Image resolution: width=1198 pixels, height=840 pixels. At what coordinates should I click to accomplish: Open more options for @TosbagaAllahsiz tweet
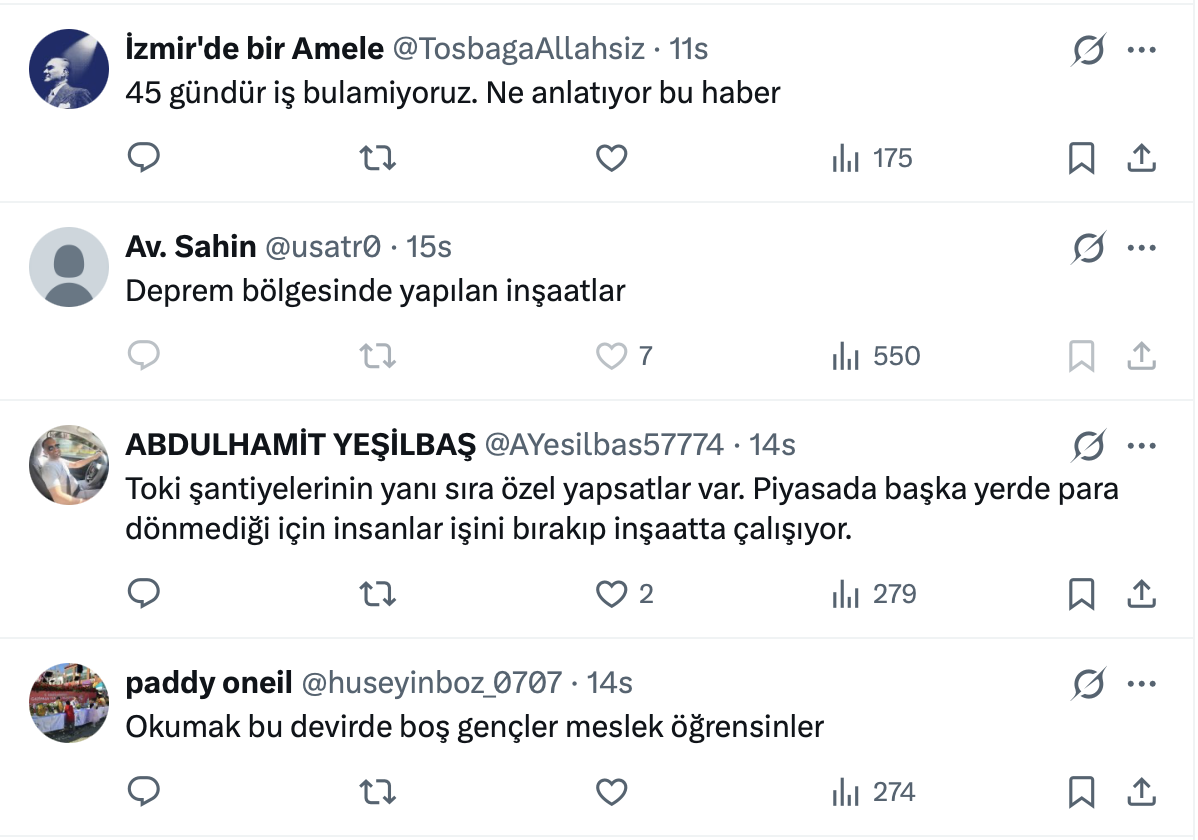click(x=1141, y=49)
